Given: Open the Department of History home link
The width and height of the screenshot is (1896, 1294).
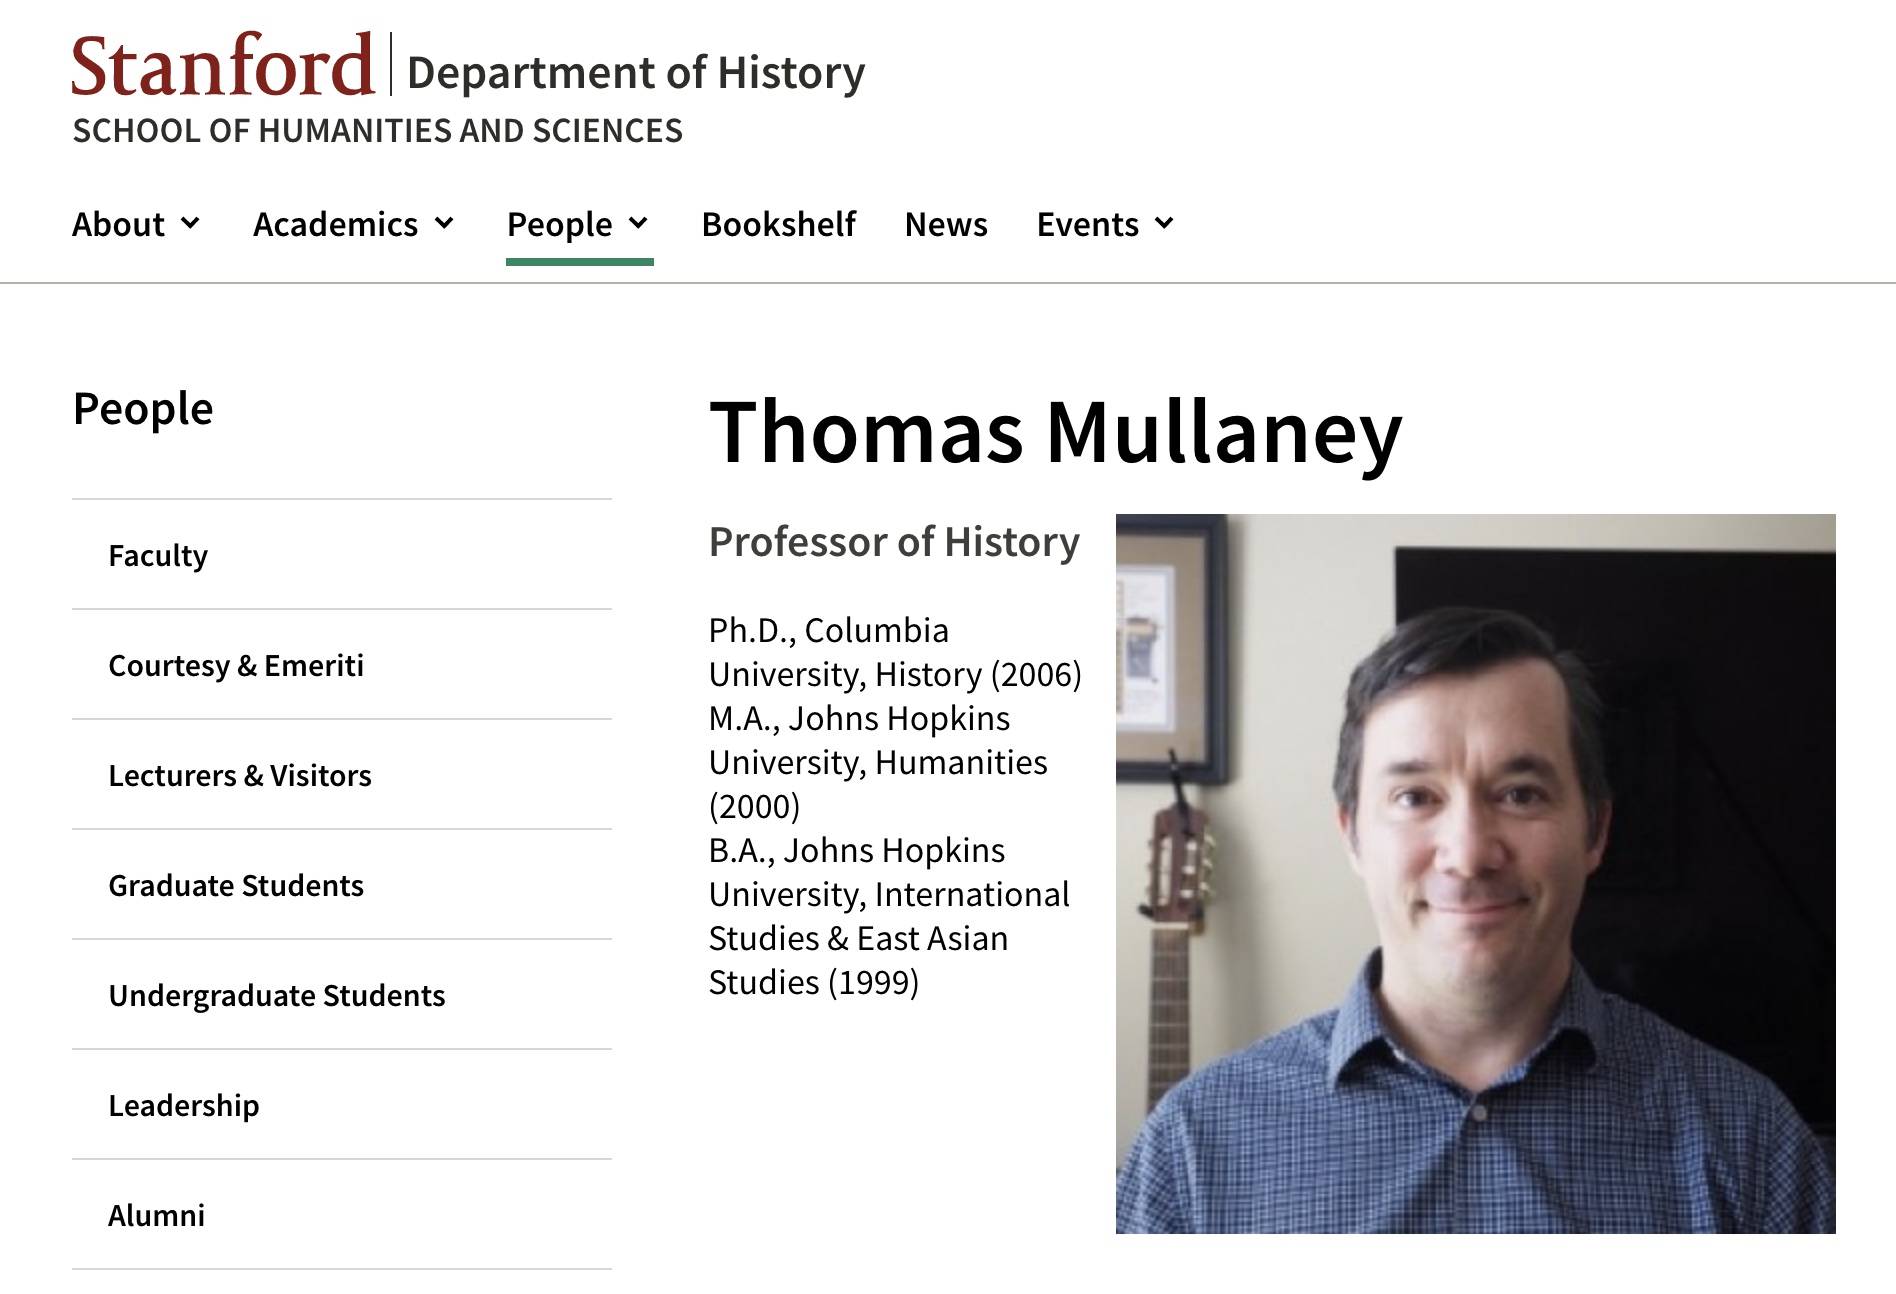Looking at the screenshot, I should coord(636,73).
